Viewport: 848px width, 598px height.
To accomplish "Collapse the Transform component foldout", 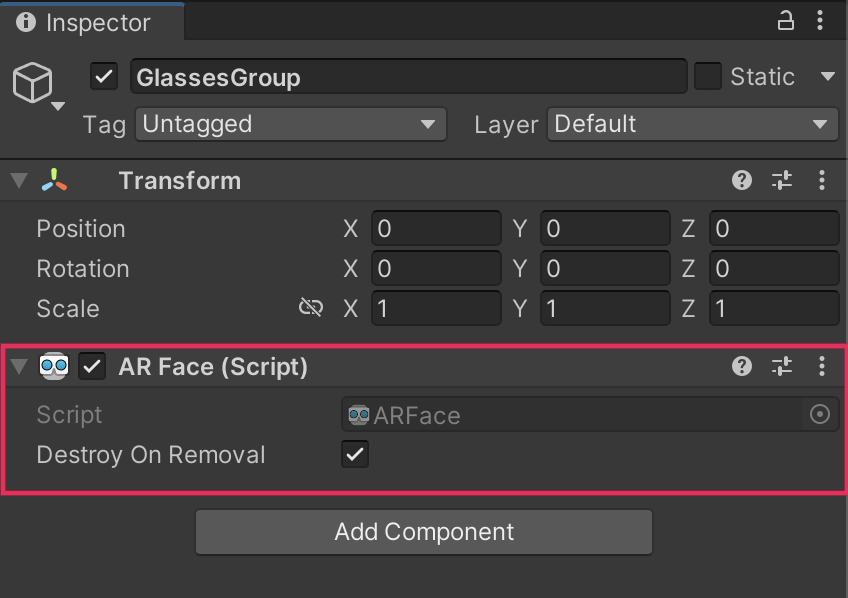I will click(18, 181).
